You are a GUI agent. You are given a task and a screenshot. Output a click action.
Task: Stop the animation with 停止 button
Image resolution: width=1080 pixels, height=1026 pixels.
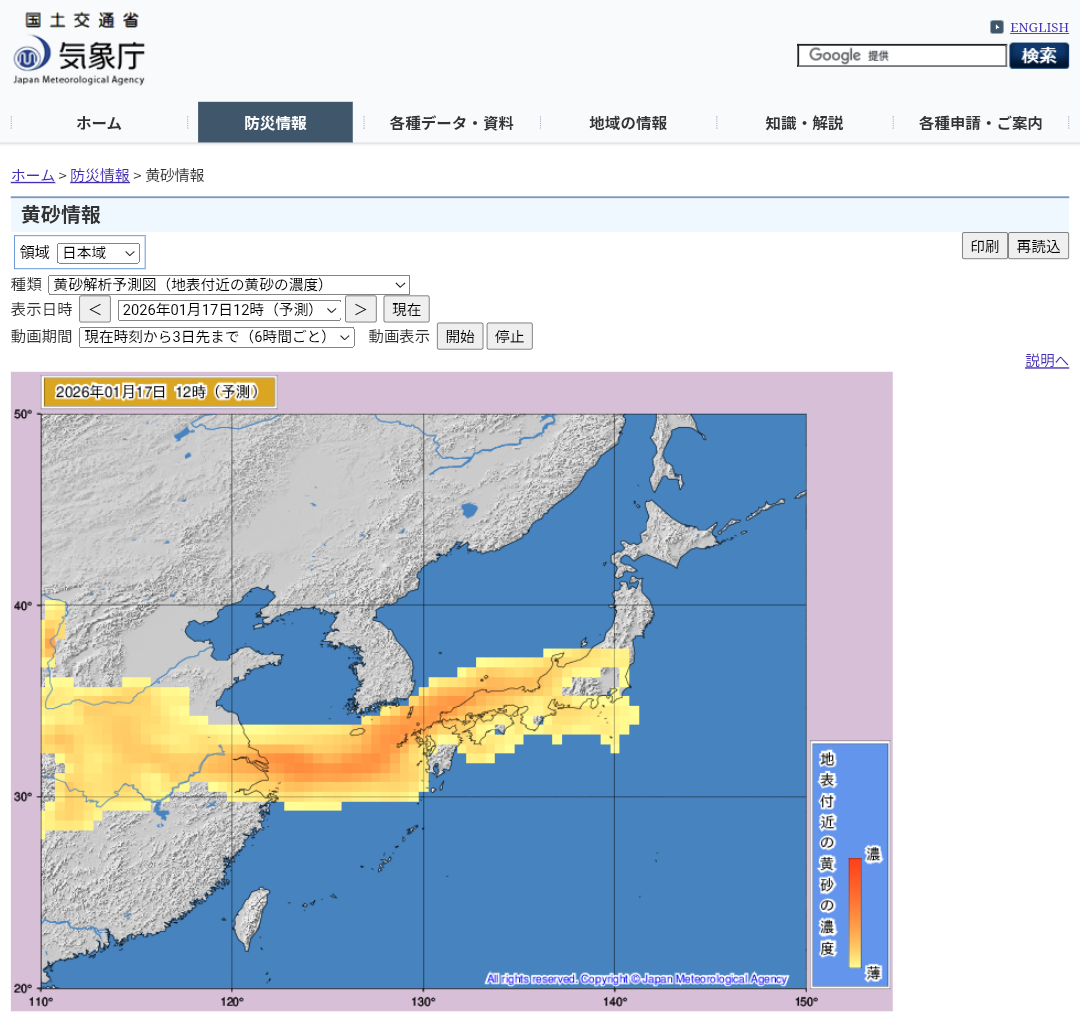(x=510, y=337)
